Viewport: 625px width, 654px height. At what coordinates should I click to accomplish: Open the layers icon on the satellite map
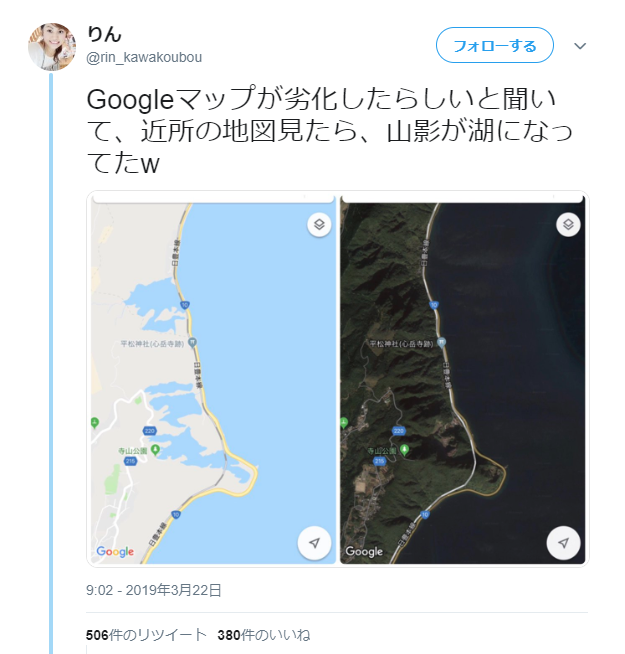click(568, 225)
